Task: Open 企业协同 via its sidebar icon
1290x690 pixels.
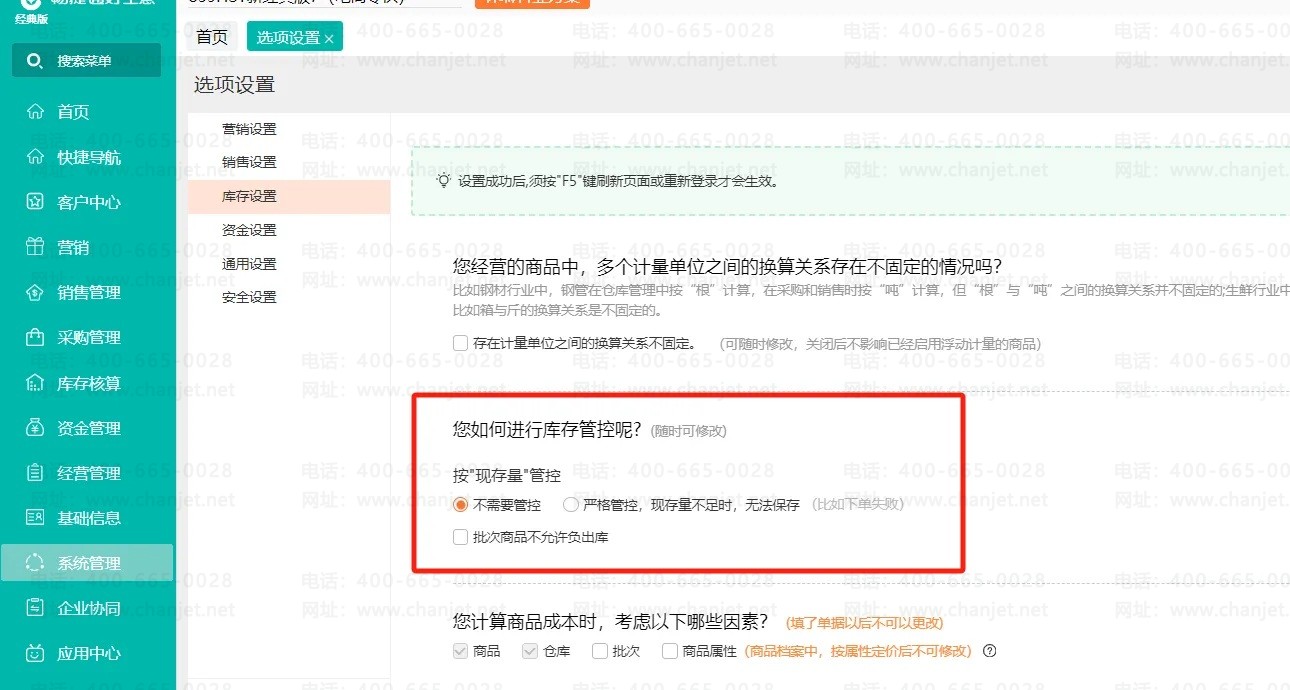Action: [x=36, y=608]
